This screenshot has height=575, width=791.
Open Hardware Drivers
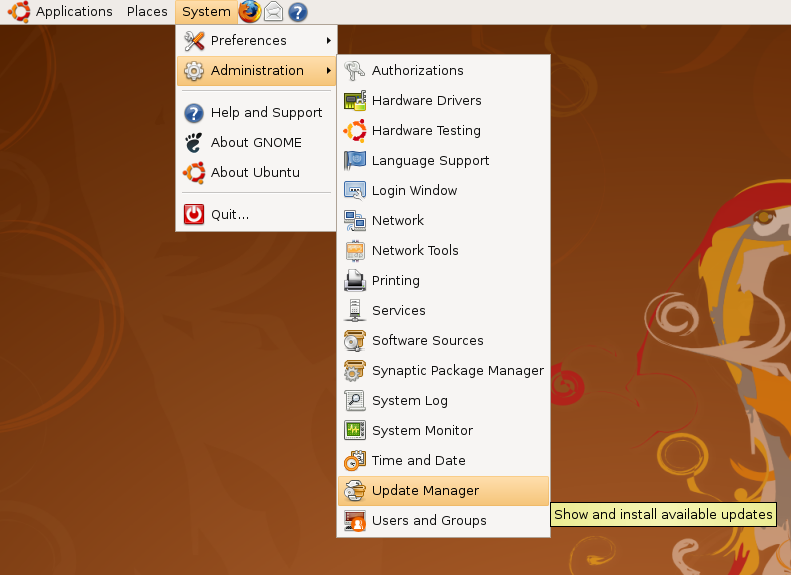point(443,100)
